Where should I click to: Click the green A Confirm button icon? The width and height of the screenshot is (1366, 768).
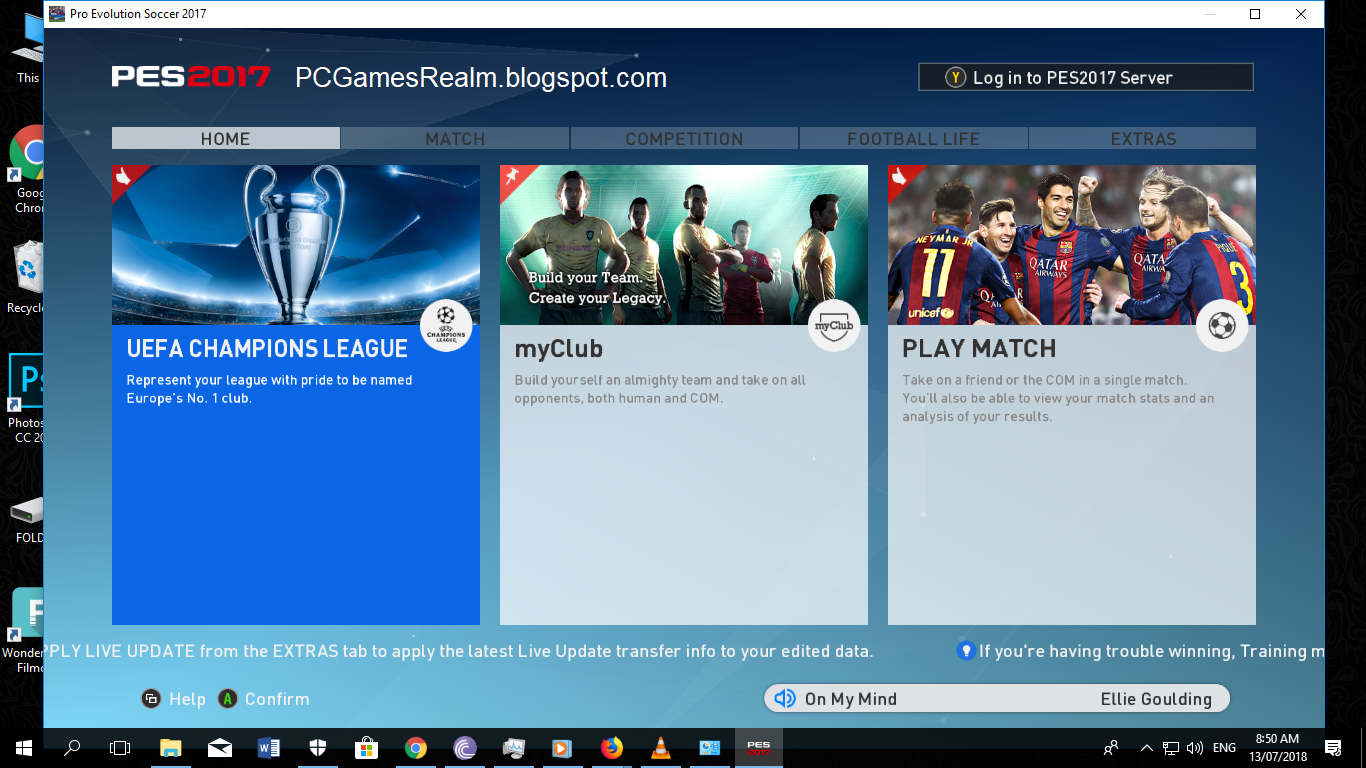click(228, 699)
